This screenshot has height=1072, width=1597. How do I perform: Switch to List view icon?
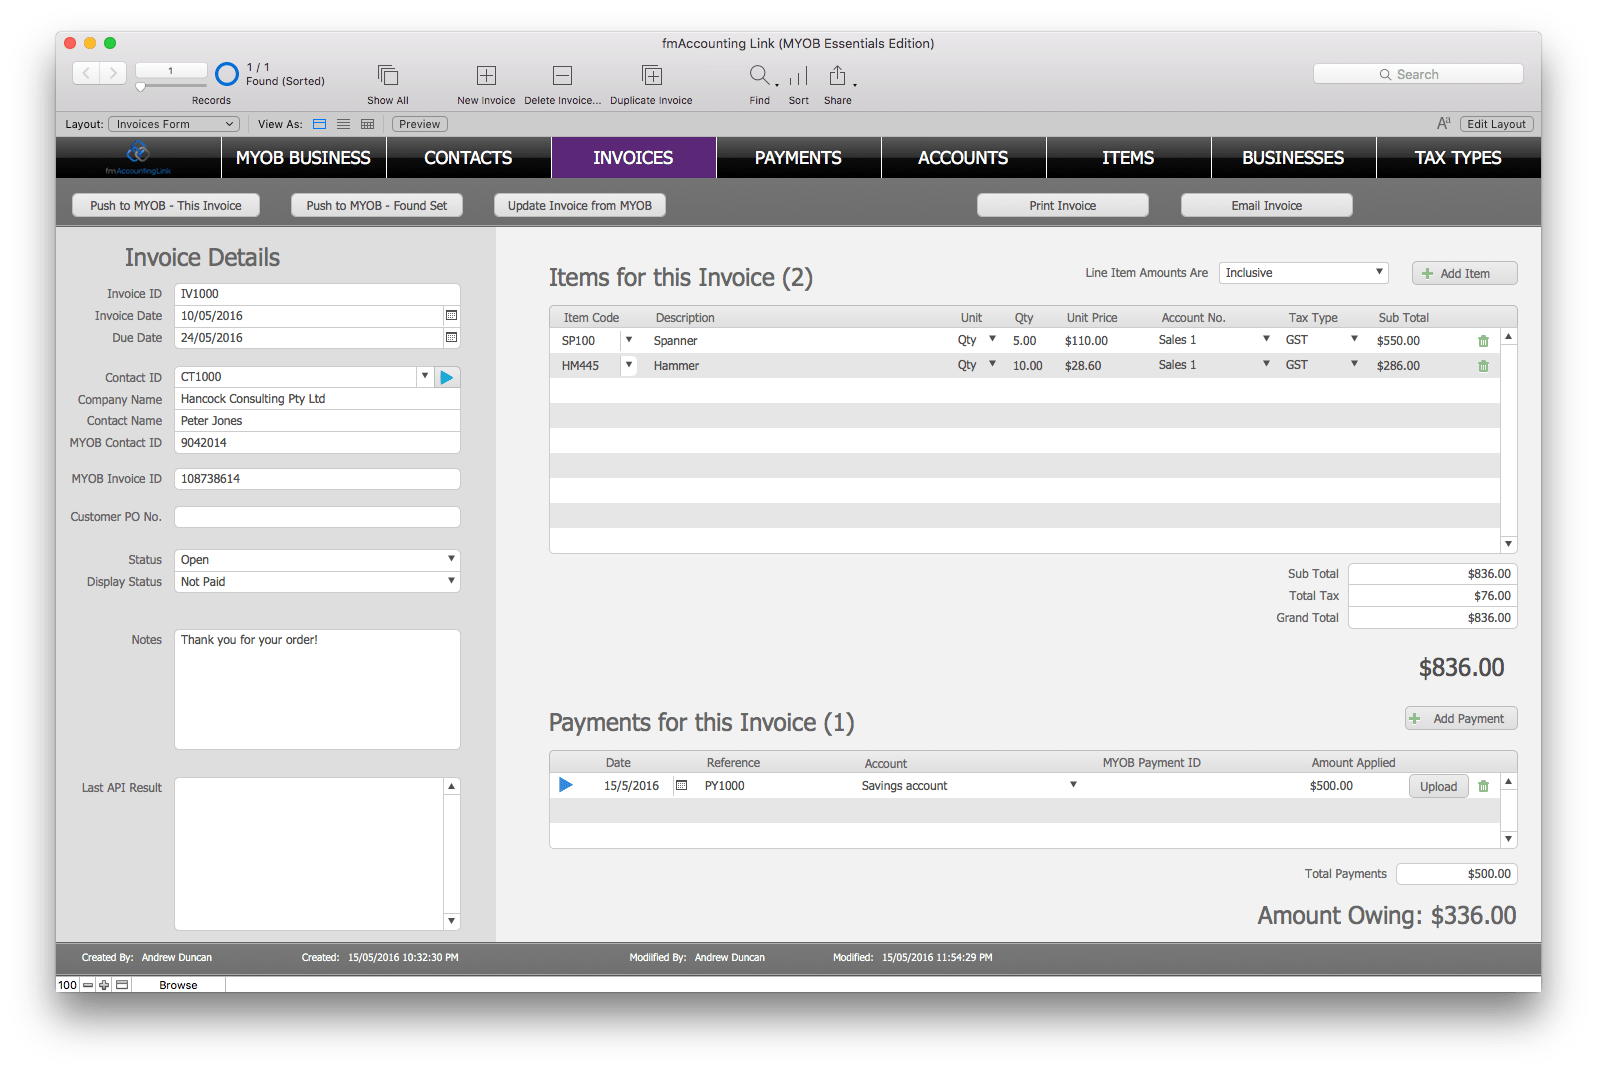343,124
